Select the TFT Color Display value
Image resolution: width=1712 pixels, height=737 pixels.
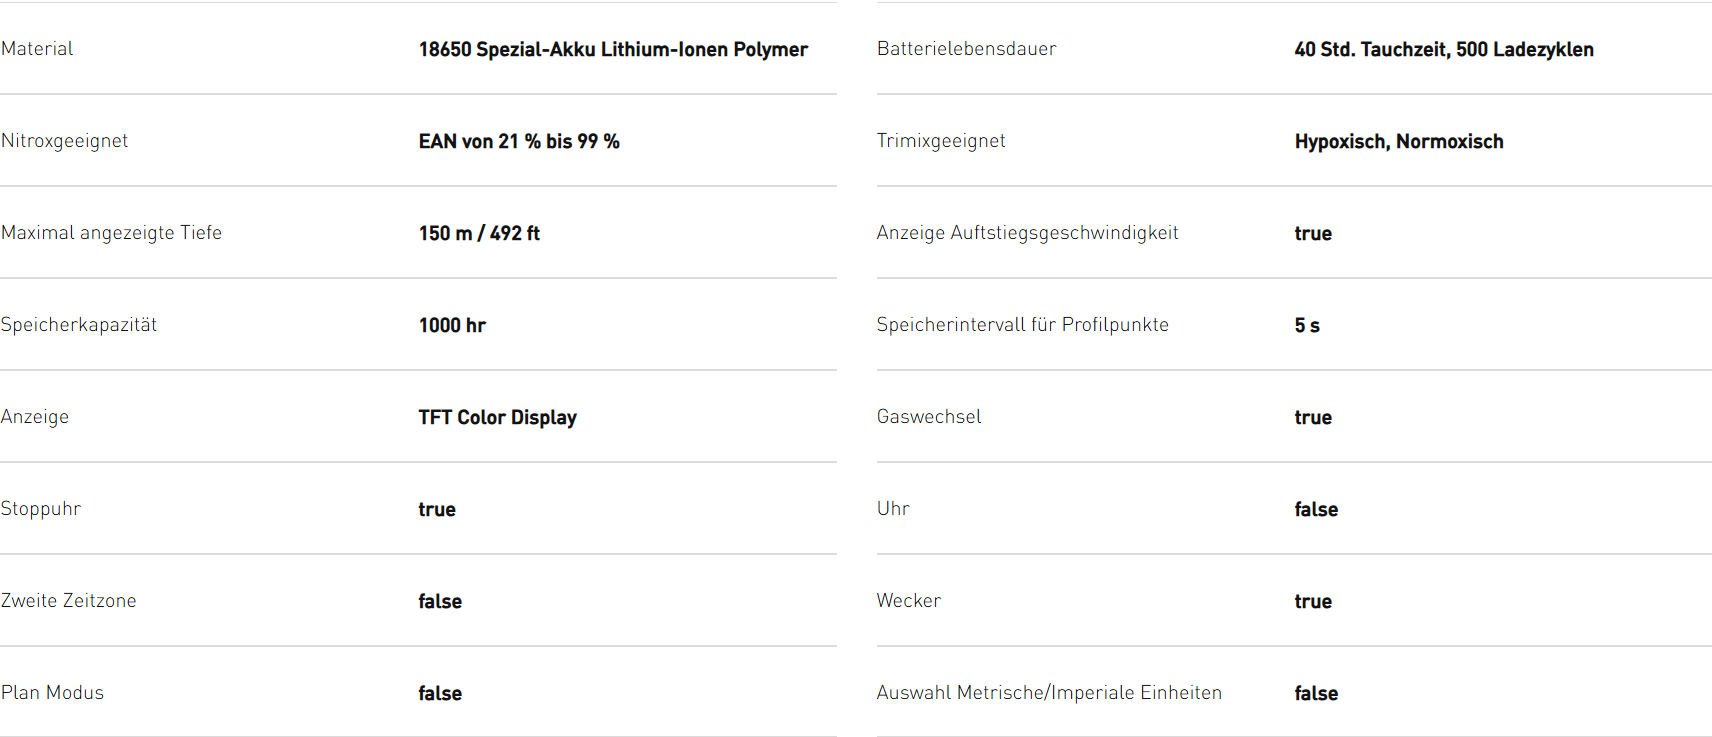497,418
